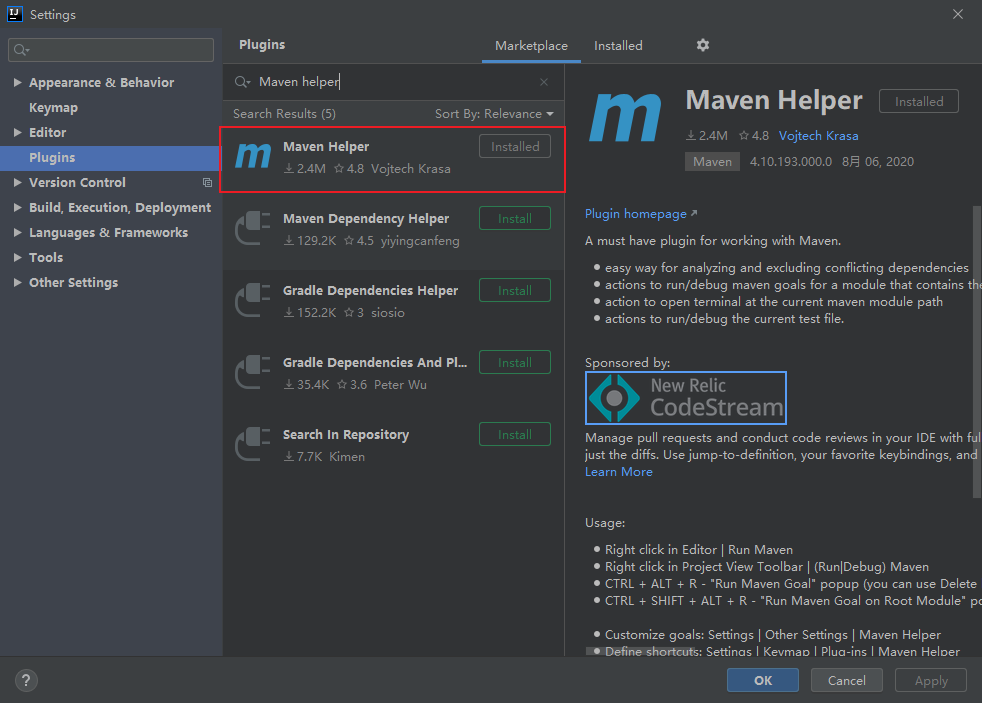Click the Gradle Dependencies Helper plug icon
Image resolution: width=982 pixels, height=703 pixels.
coord(253,300)
